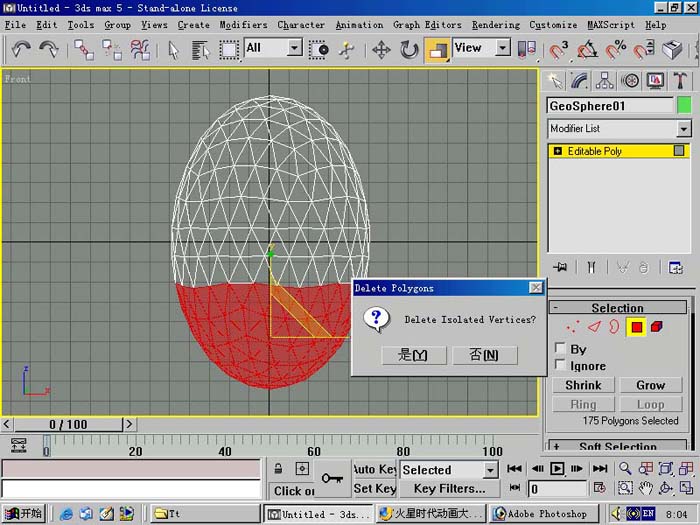The height and width of the screenshot is (525, 700).
Task: Open the Hierarchy command panel tab
Action: (x=604, y=81)
